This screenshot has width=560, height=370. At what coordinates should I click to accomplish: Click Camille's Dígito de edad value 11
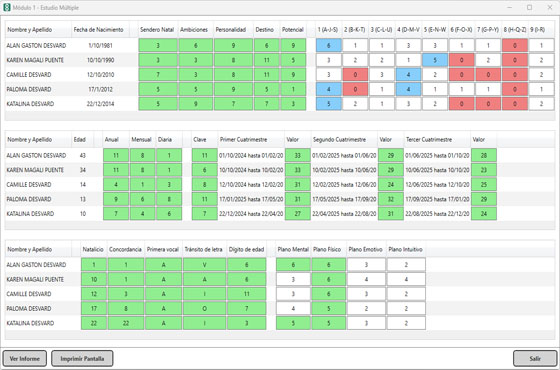point(246,294)
